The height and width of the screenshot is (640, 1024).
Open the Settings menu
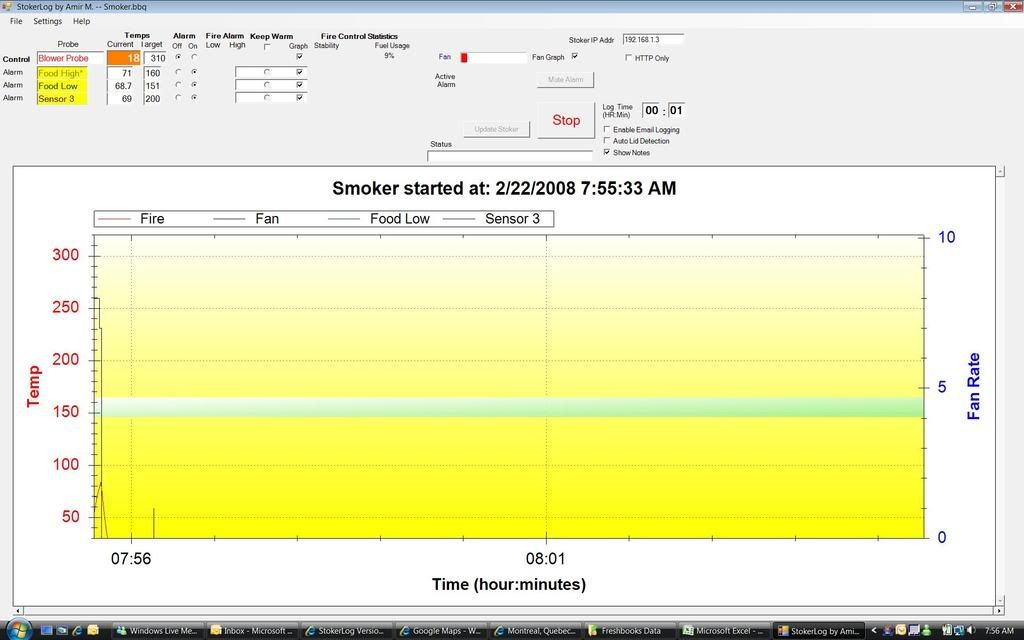pyautogui.click(x=48, y=22)
